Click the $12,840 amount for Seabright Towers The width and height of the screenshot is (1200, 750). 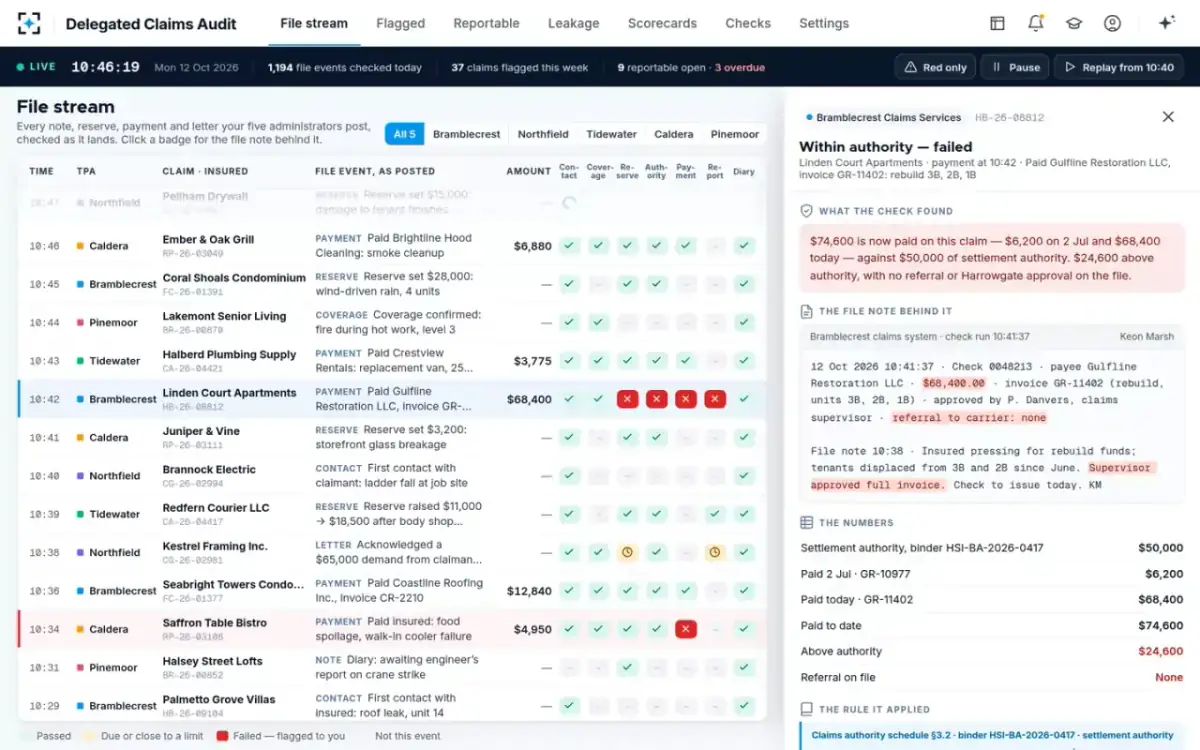coord(529,591)
